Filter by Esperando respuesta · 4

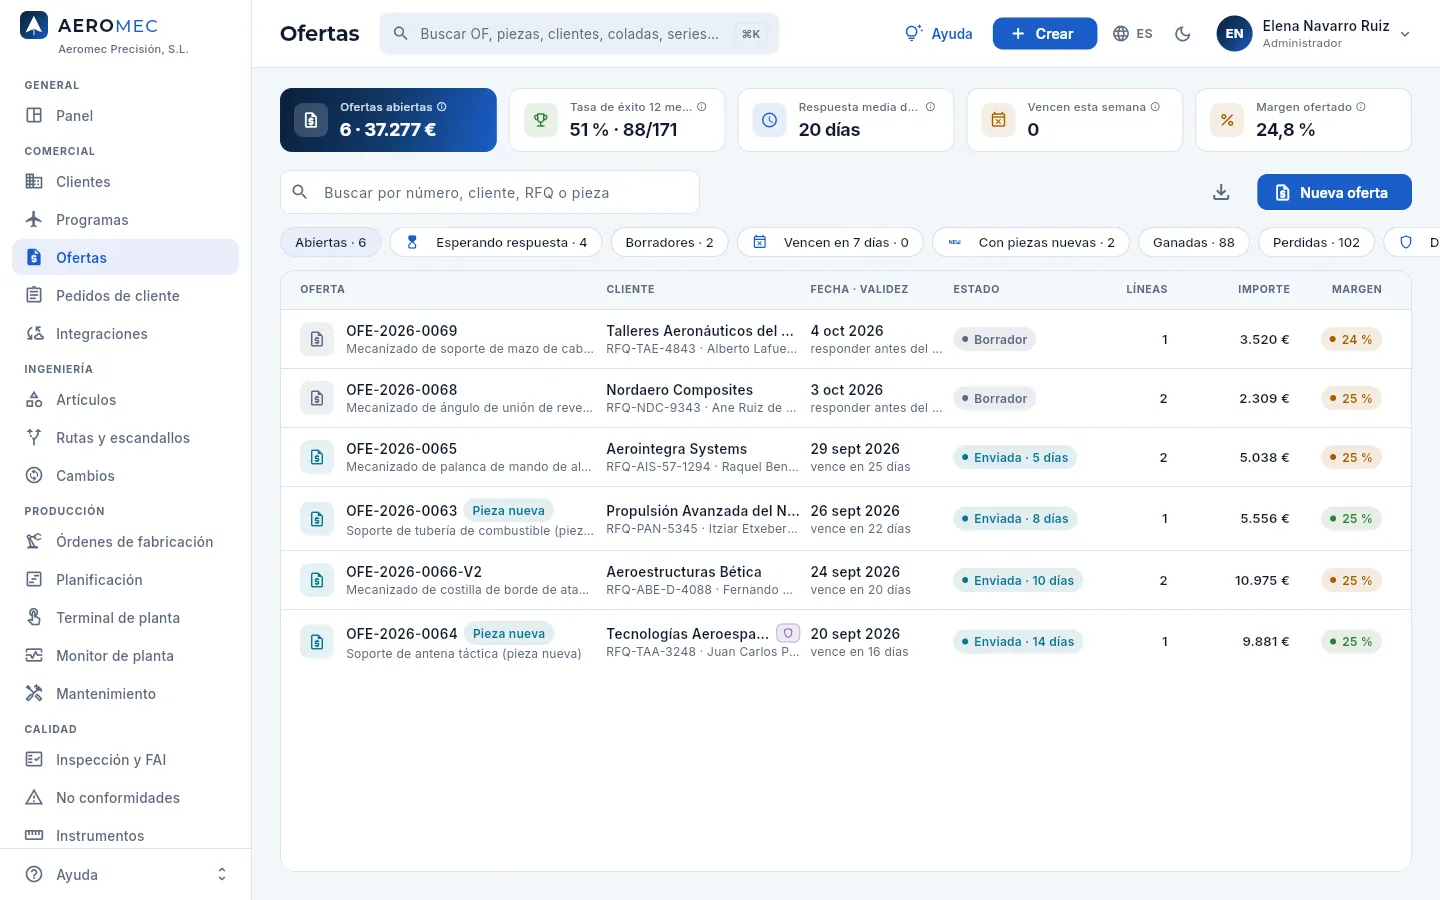coord(496,242)
